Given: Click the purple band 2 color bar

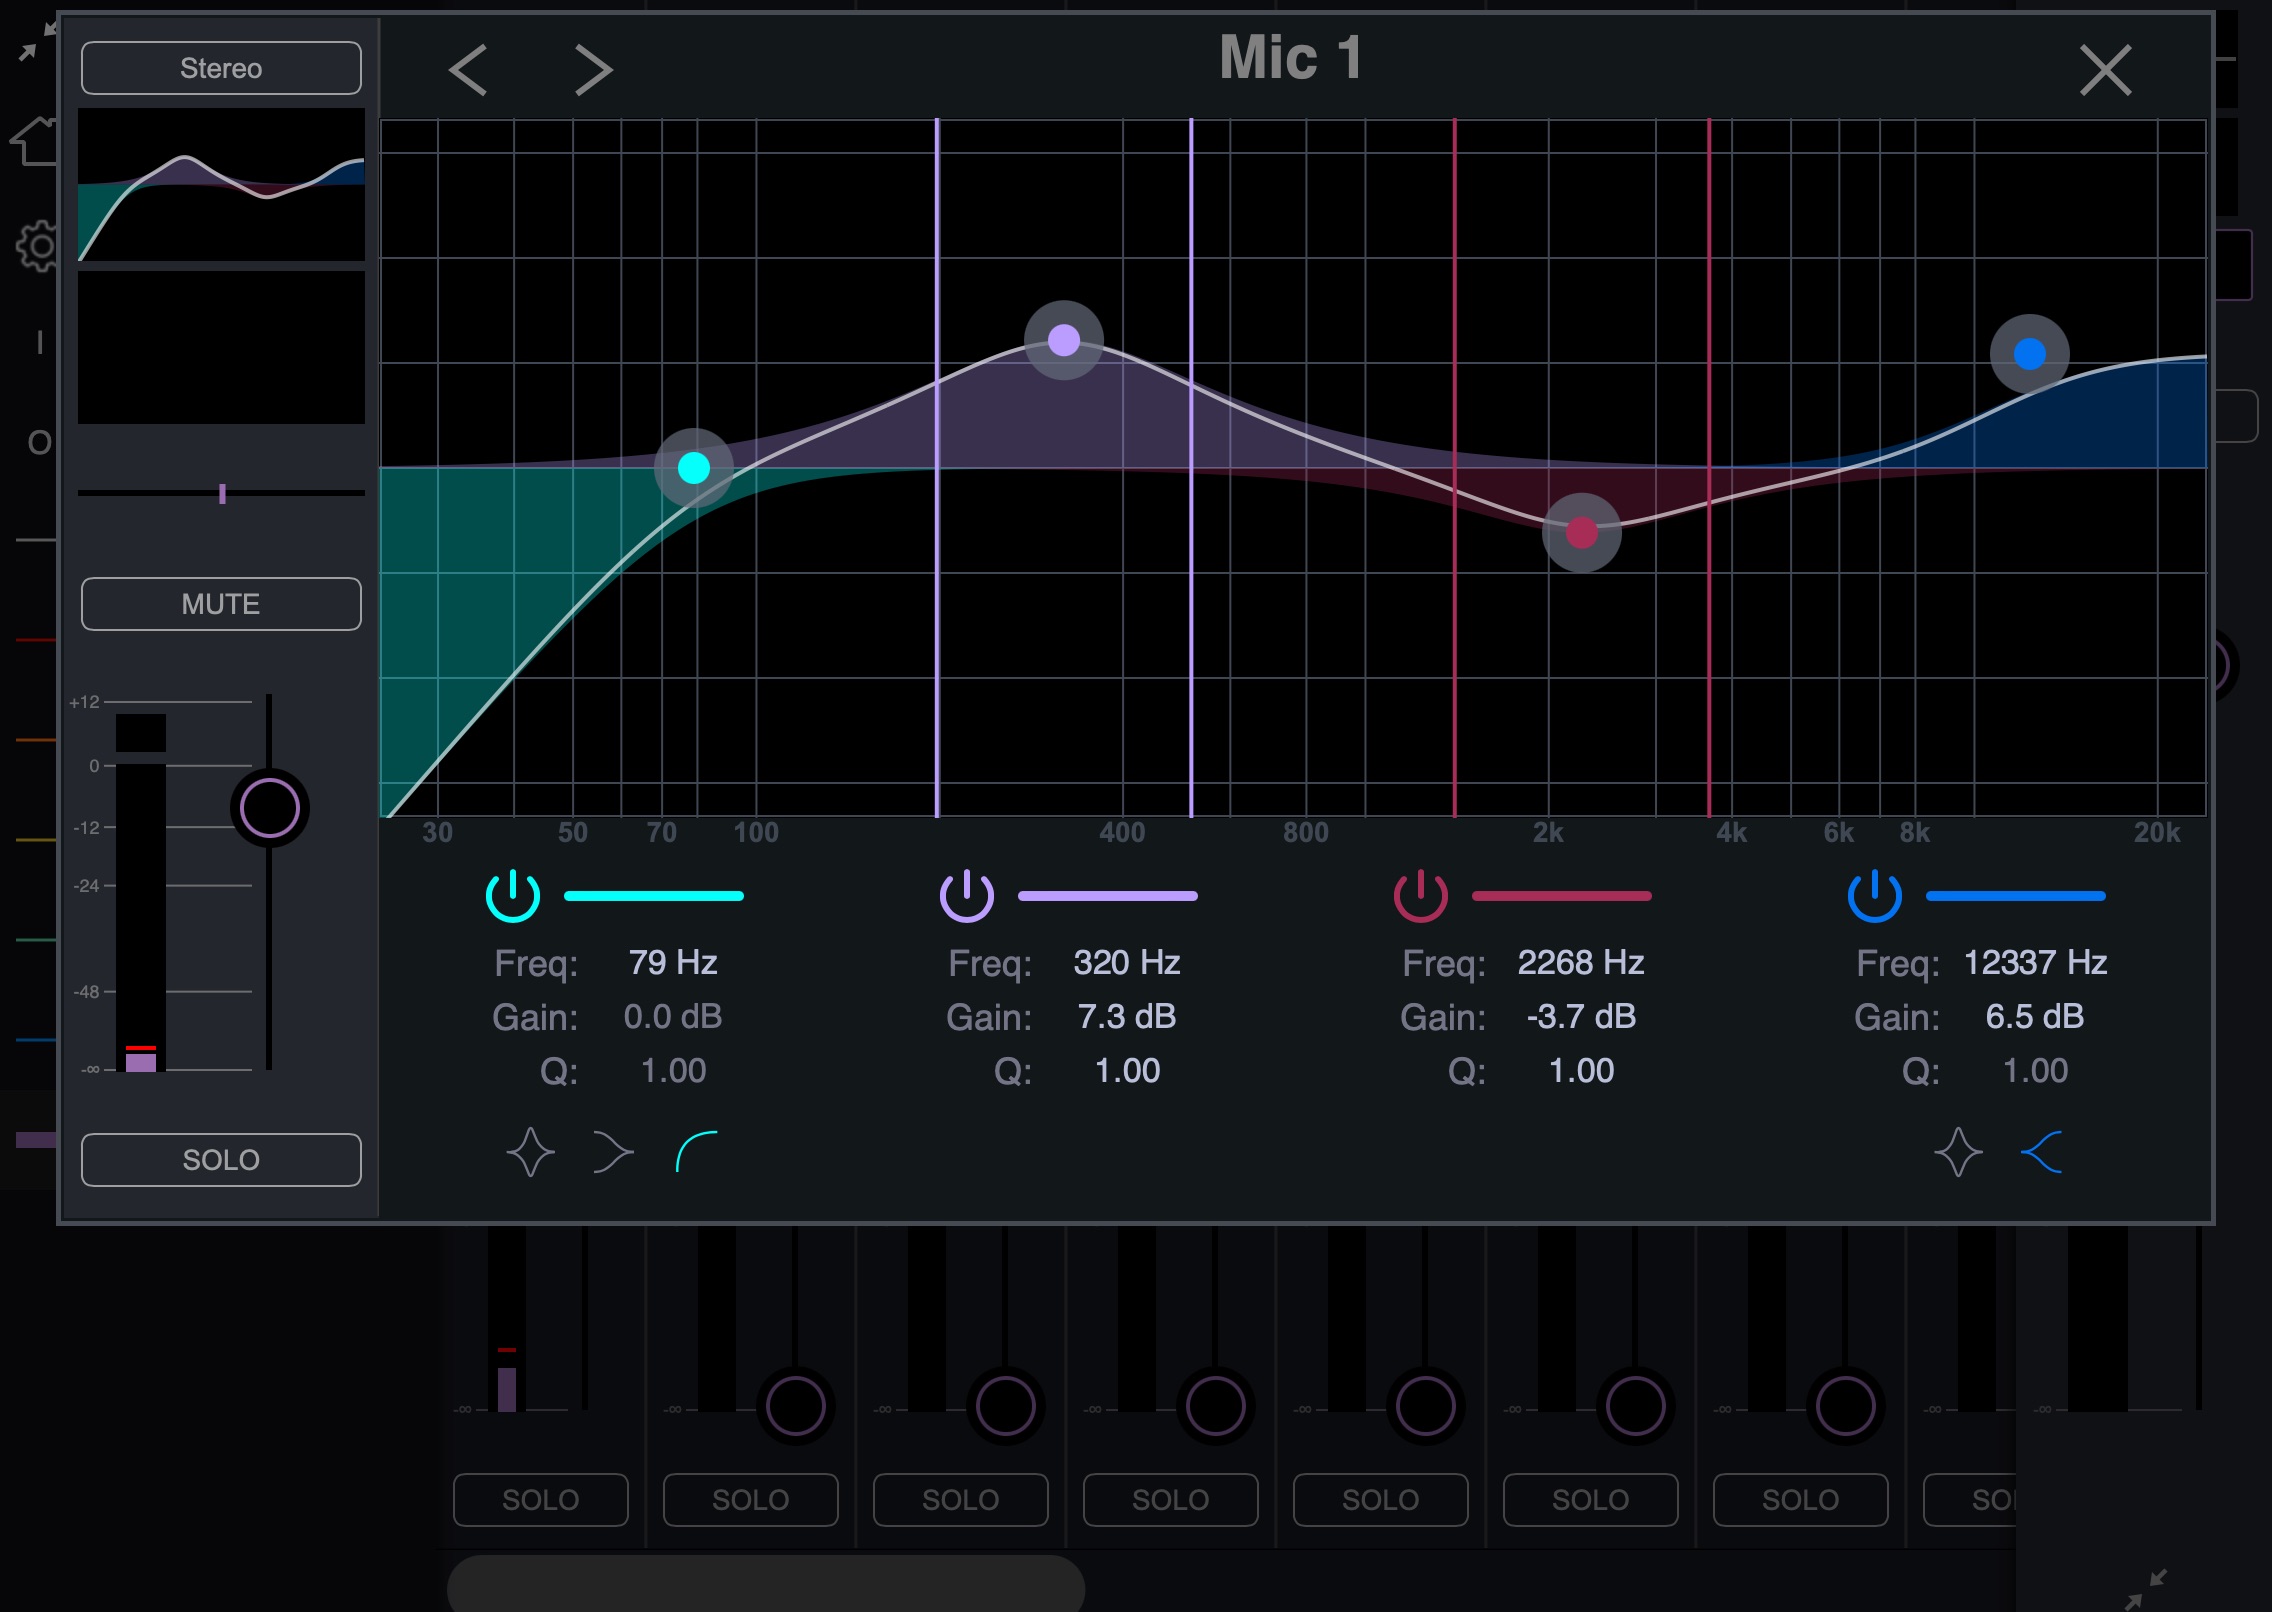Looking at the screenshot, I should [1108, 896].
